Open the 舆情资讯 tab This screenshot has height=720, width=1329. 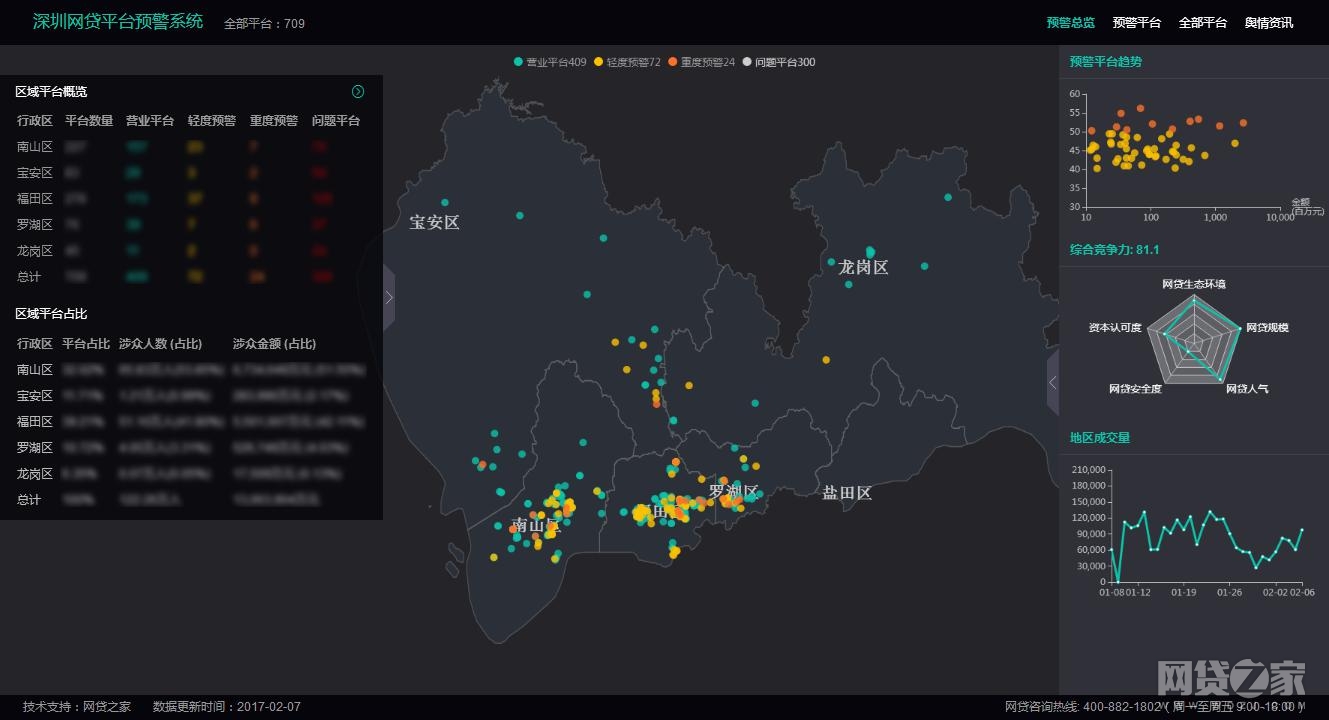click(1268, 22)
